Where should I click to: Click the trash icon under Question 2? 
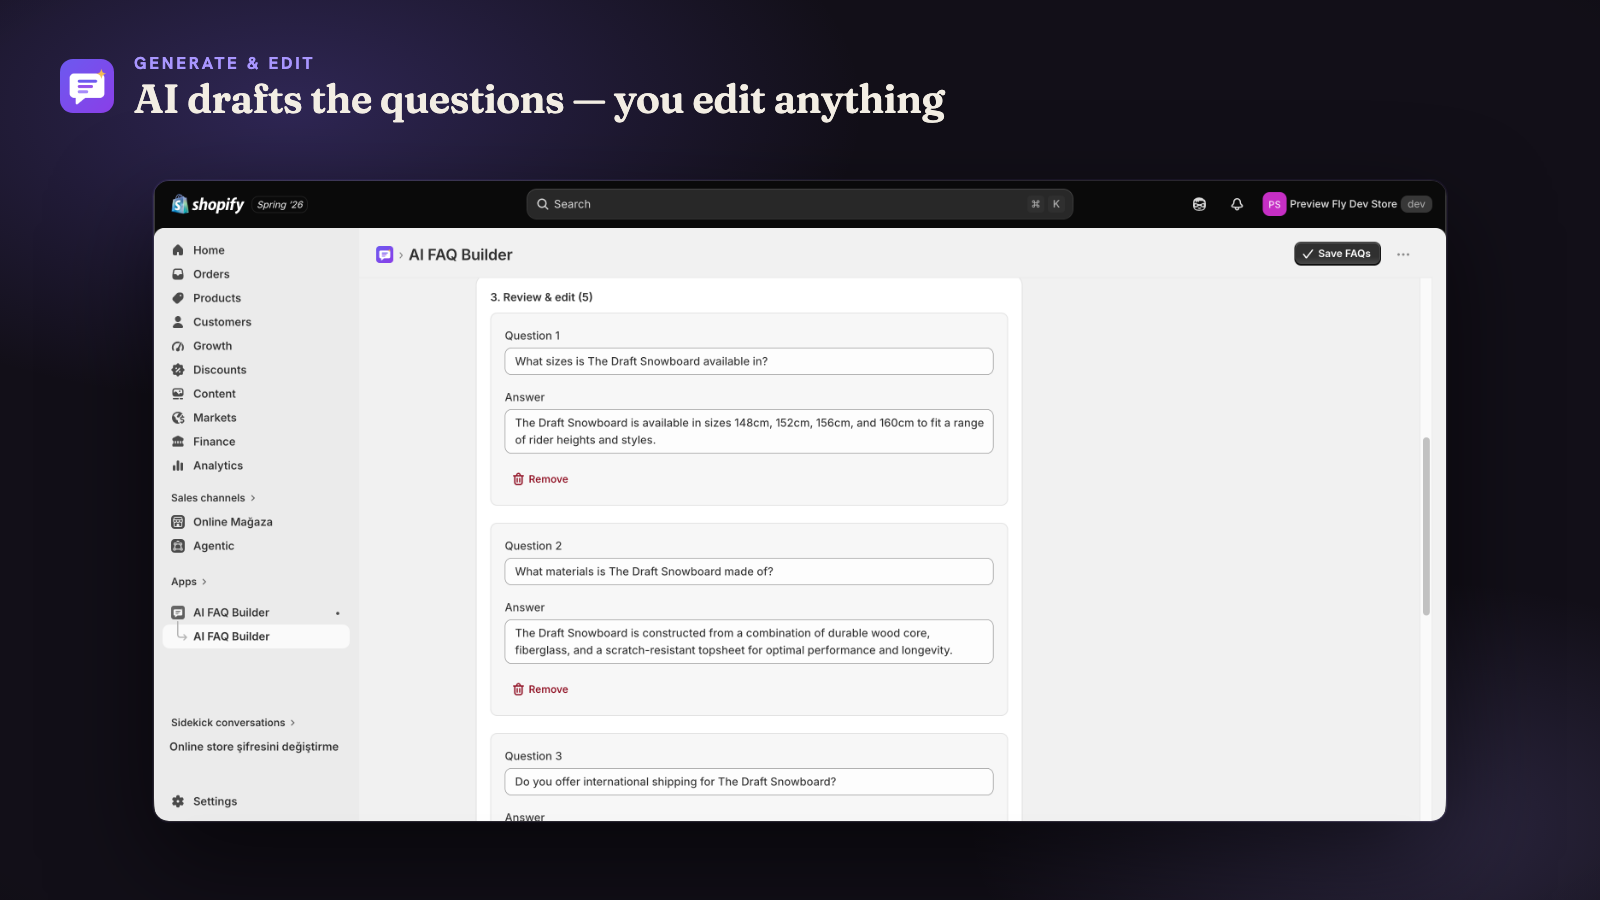coord(518,689)
